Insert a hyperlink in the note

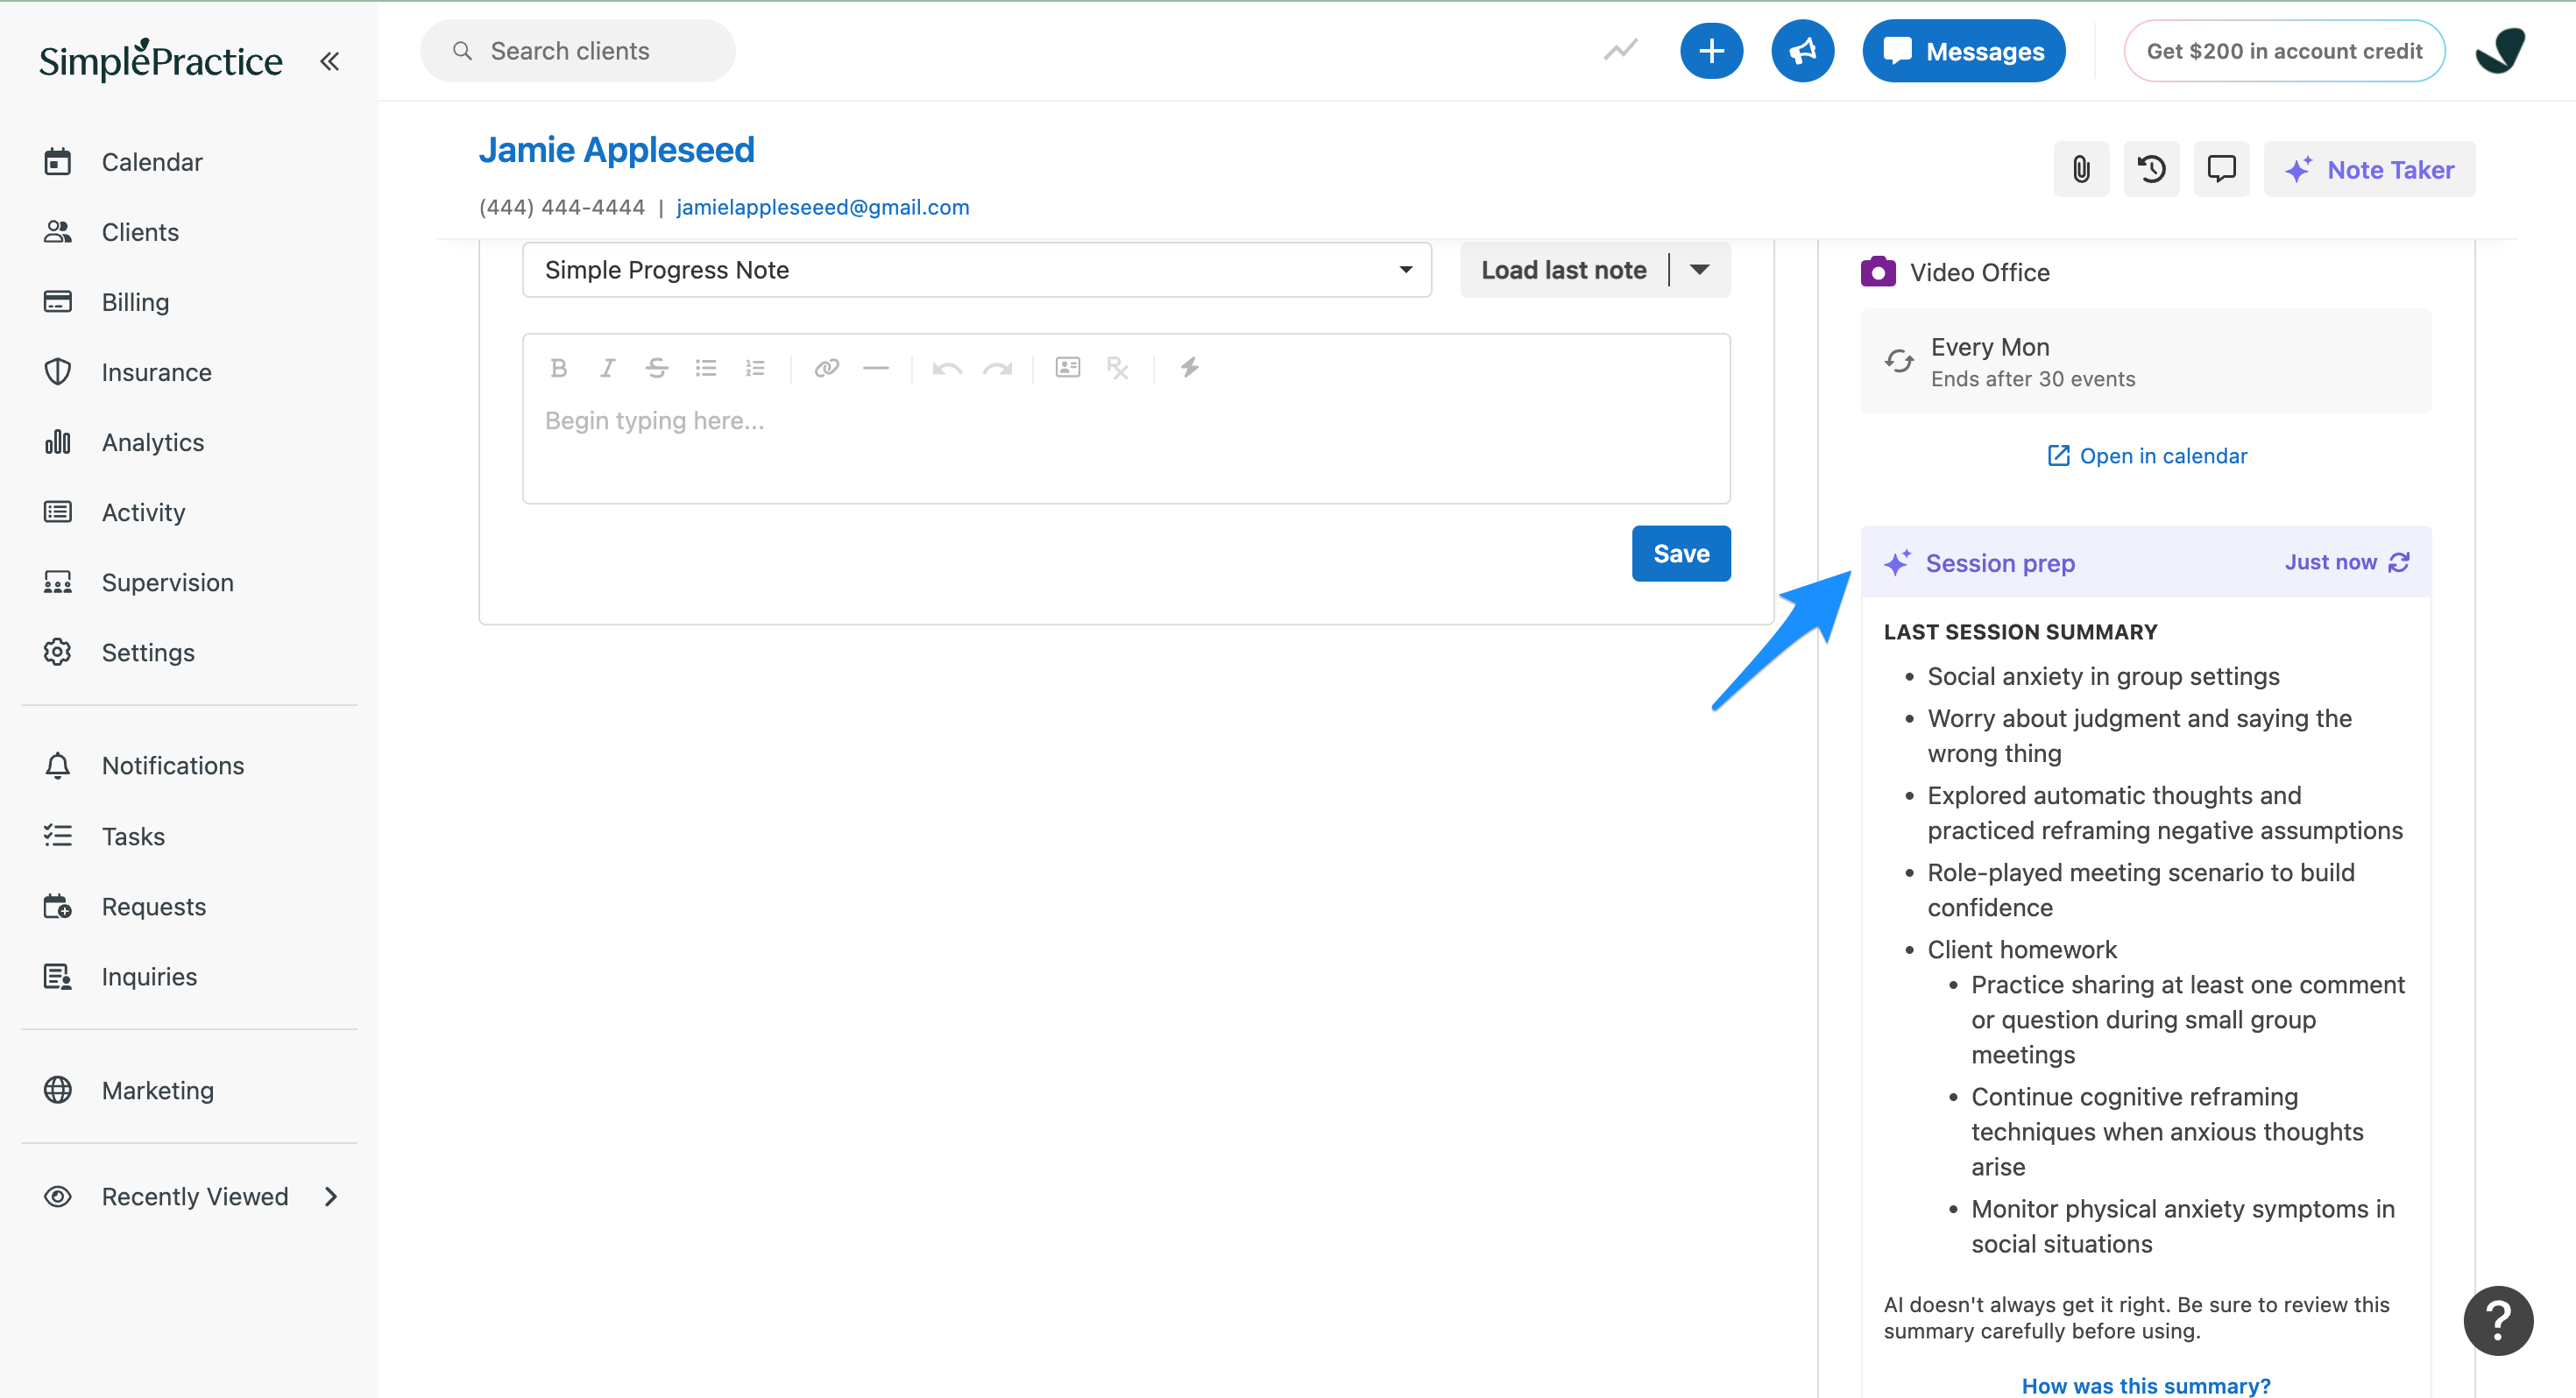tap(826, 368)
